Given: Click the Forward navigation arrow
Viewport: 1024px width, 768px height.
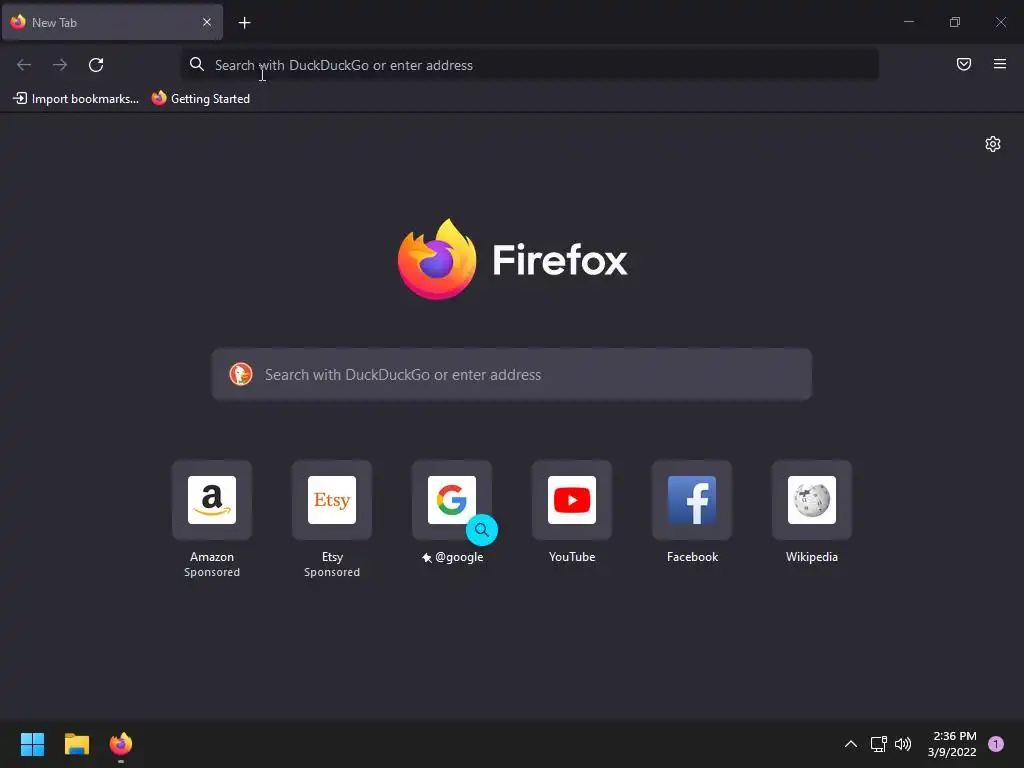Looking at the screenshot, I should tap(60, 65).
